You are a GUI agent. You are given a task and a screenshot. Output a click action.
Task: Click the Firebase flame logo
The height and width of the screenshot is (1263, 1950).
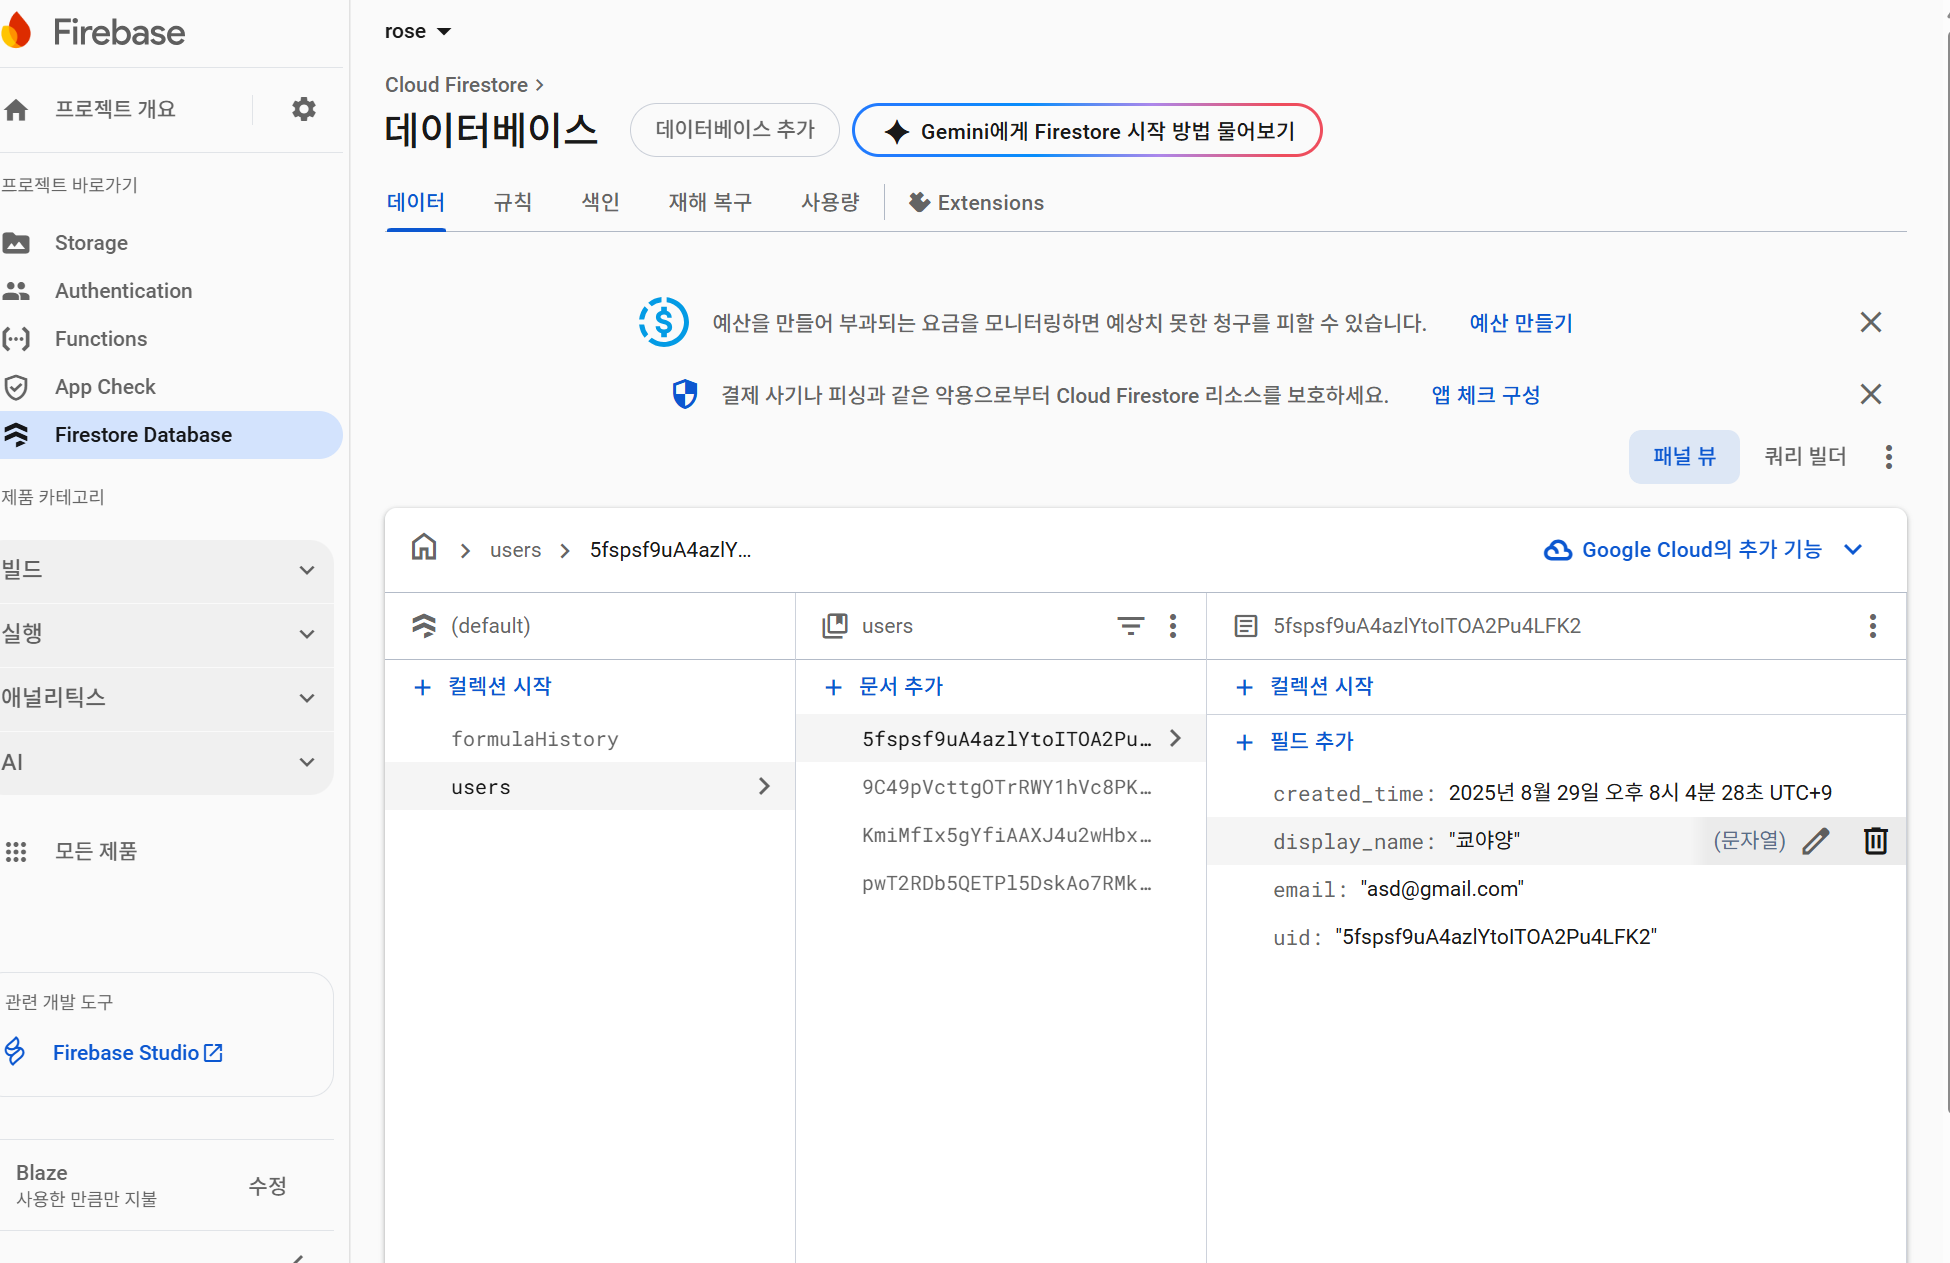pos(17,31)
